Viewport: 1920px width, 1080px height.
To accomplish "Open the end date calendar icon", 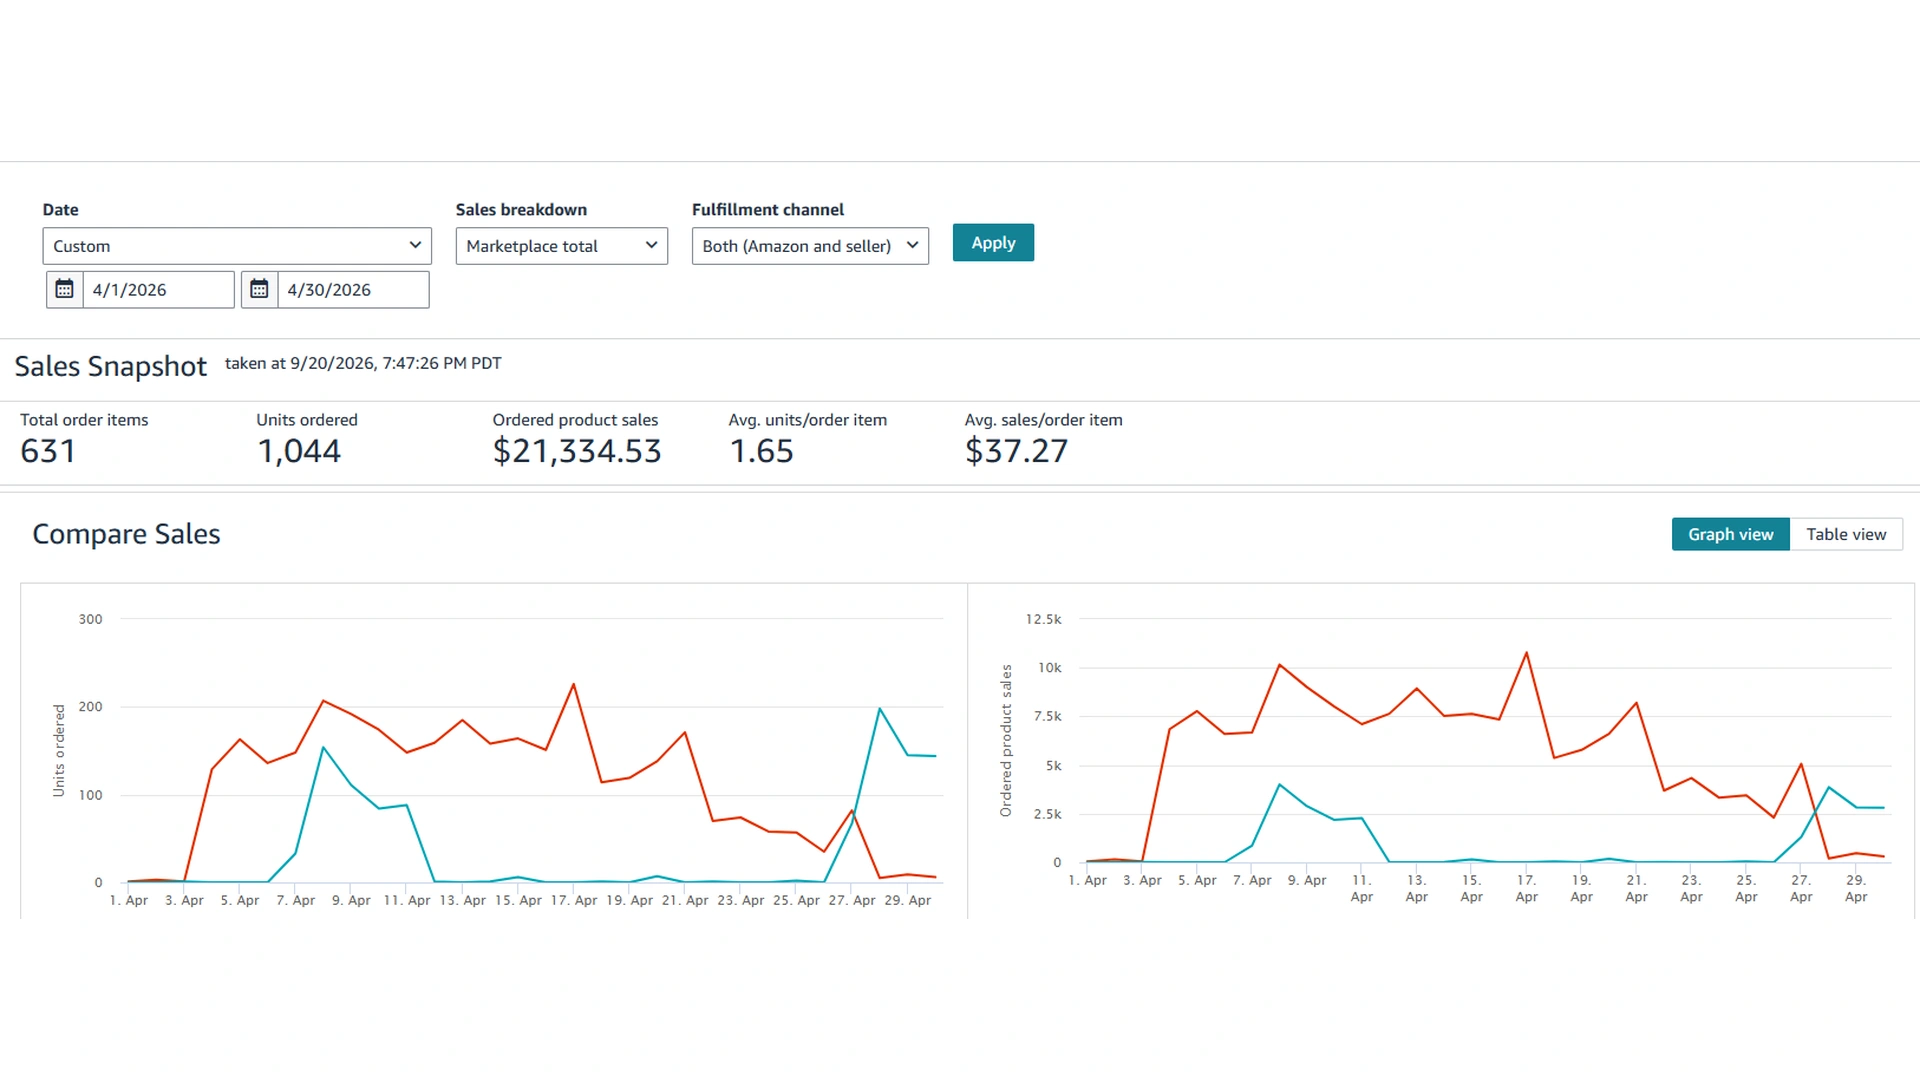I will click(x=259, y=290).
